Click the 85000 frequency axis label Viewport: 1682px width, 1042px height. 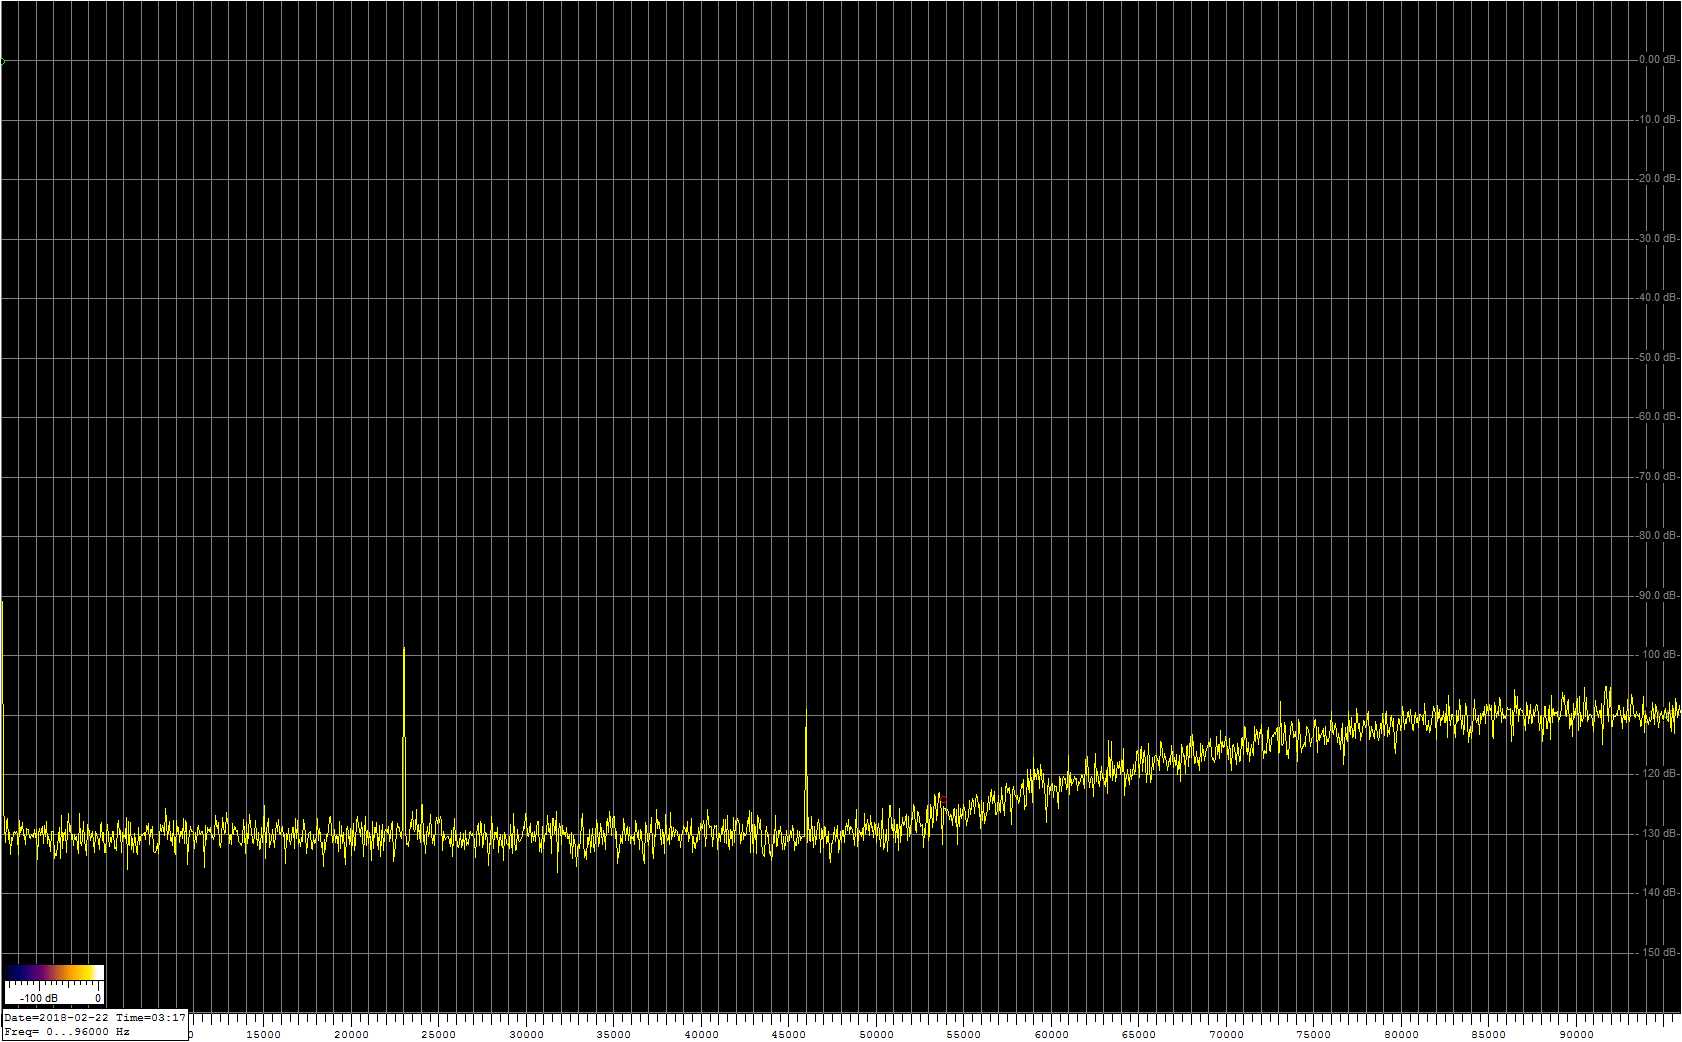(x=1489, y=1035)
